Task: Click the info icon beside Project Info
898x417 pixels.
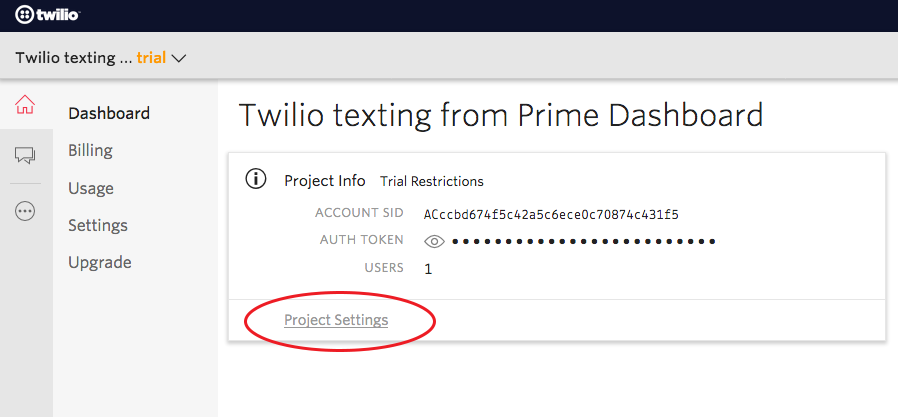Action: click(256, 180)
